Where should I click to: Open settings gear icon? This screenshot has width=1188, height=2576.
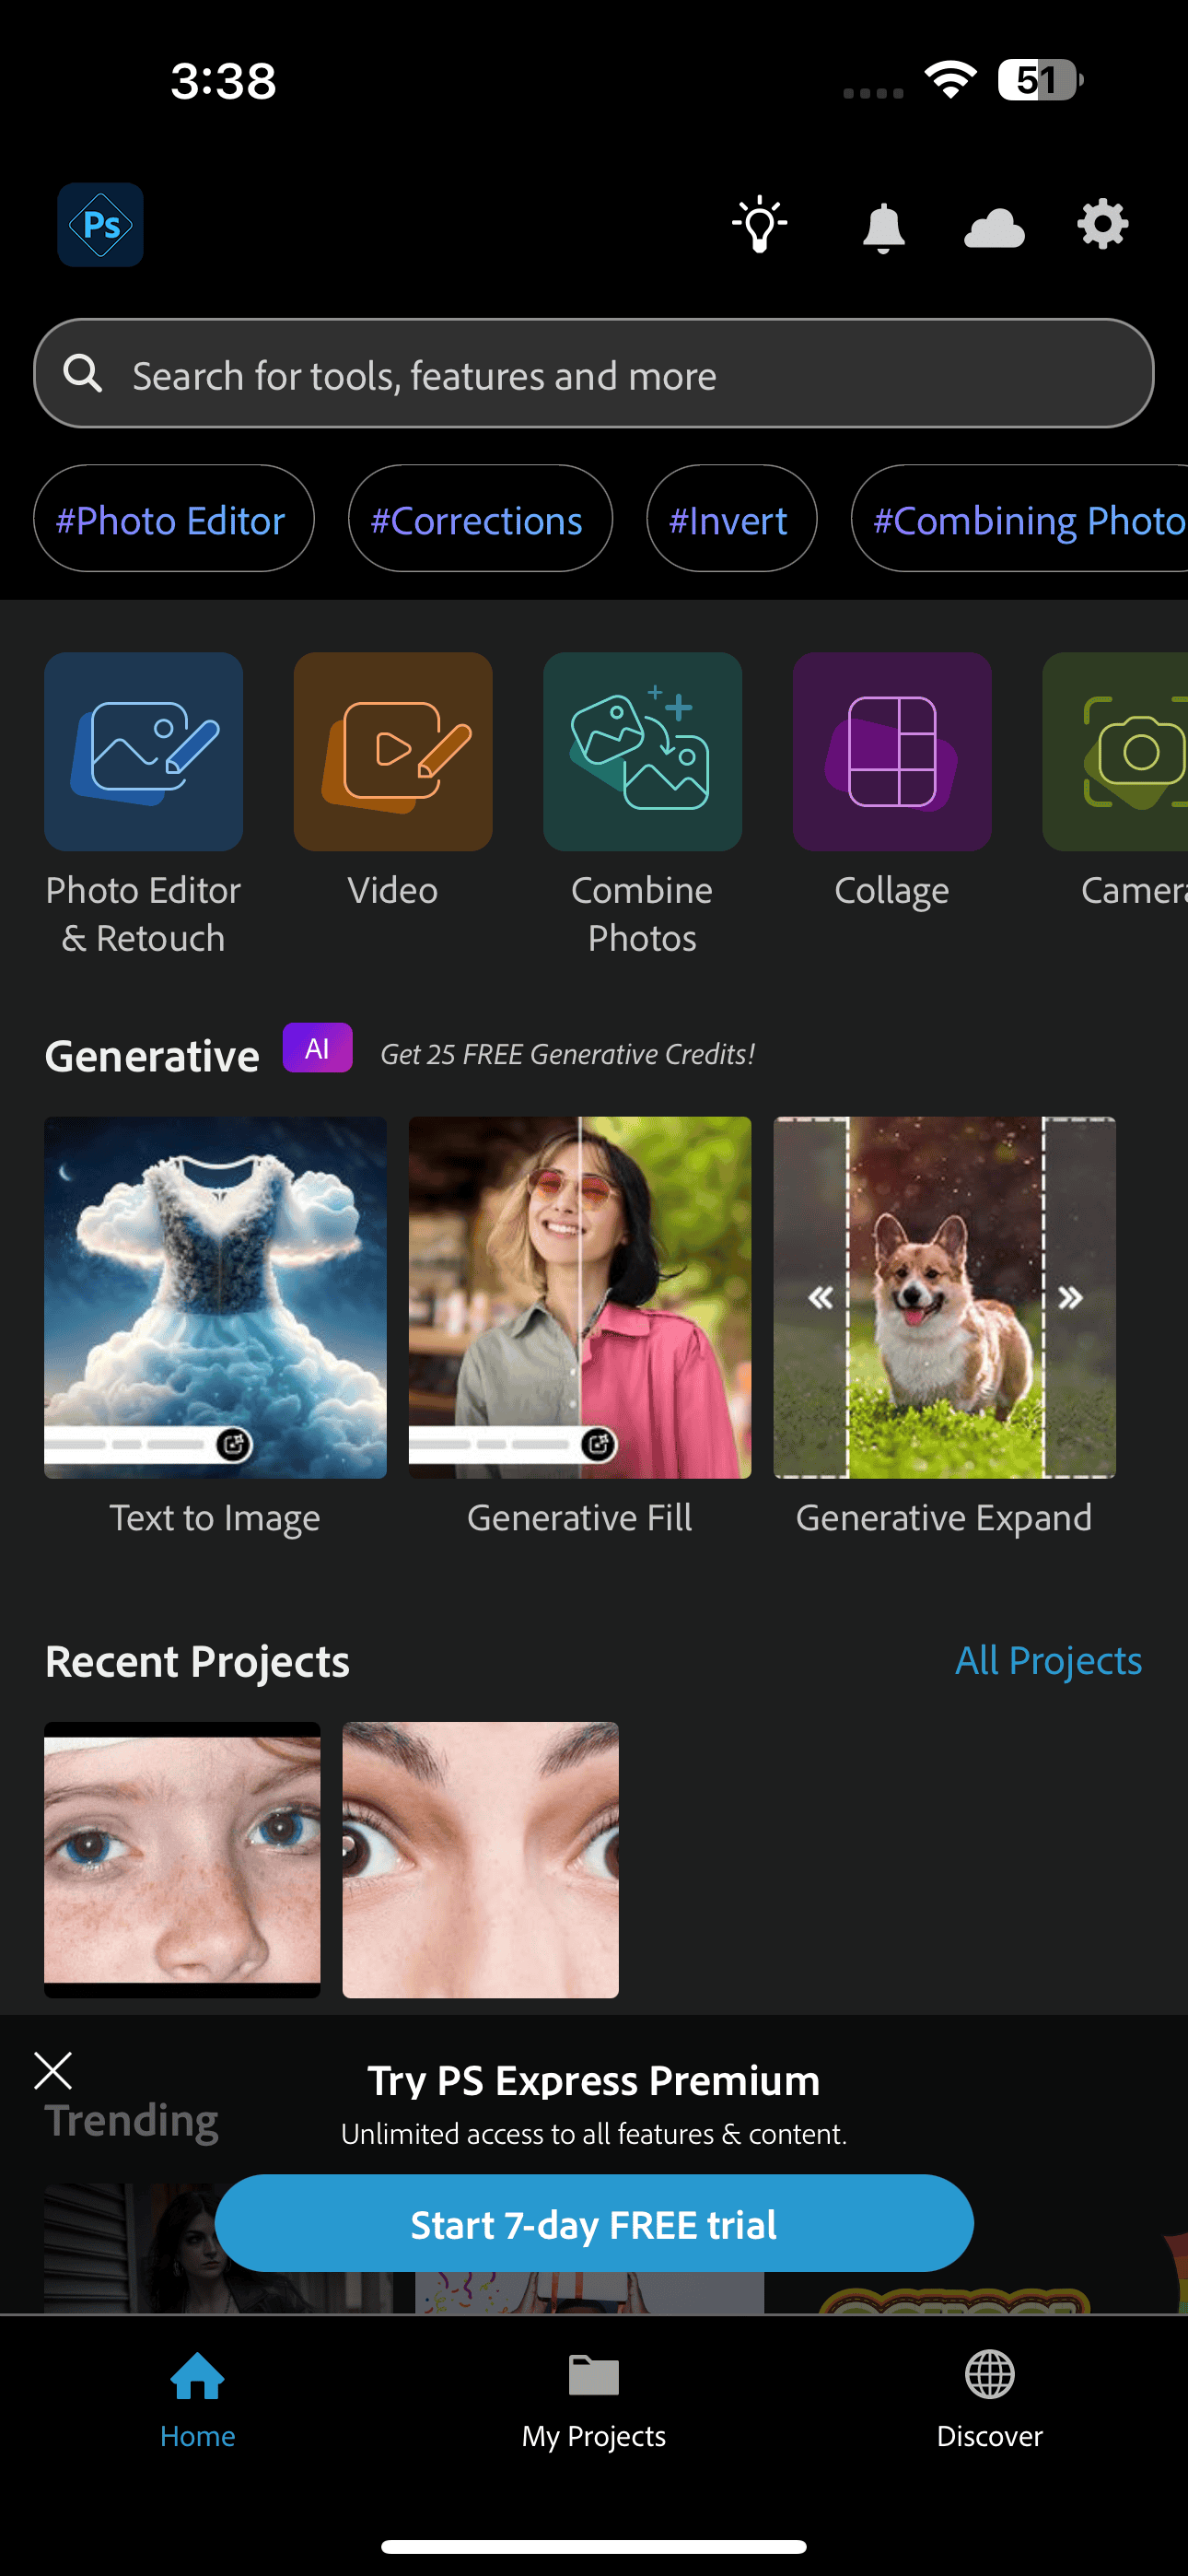pyautogui.click(x=1102, y=224)
